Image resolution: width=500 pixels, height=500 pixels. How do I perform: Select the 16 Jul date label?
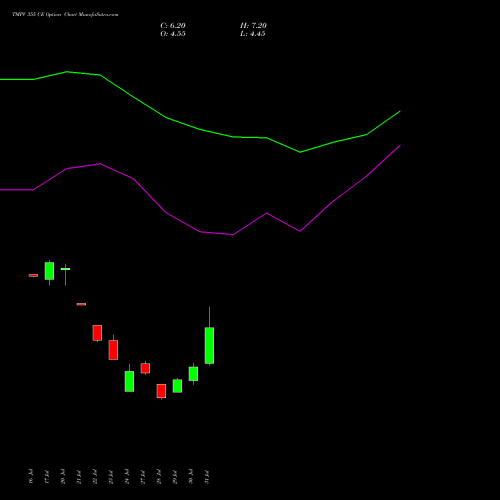[x=31, y=476]
